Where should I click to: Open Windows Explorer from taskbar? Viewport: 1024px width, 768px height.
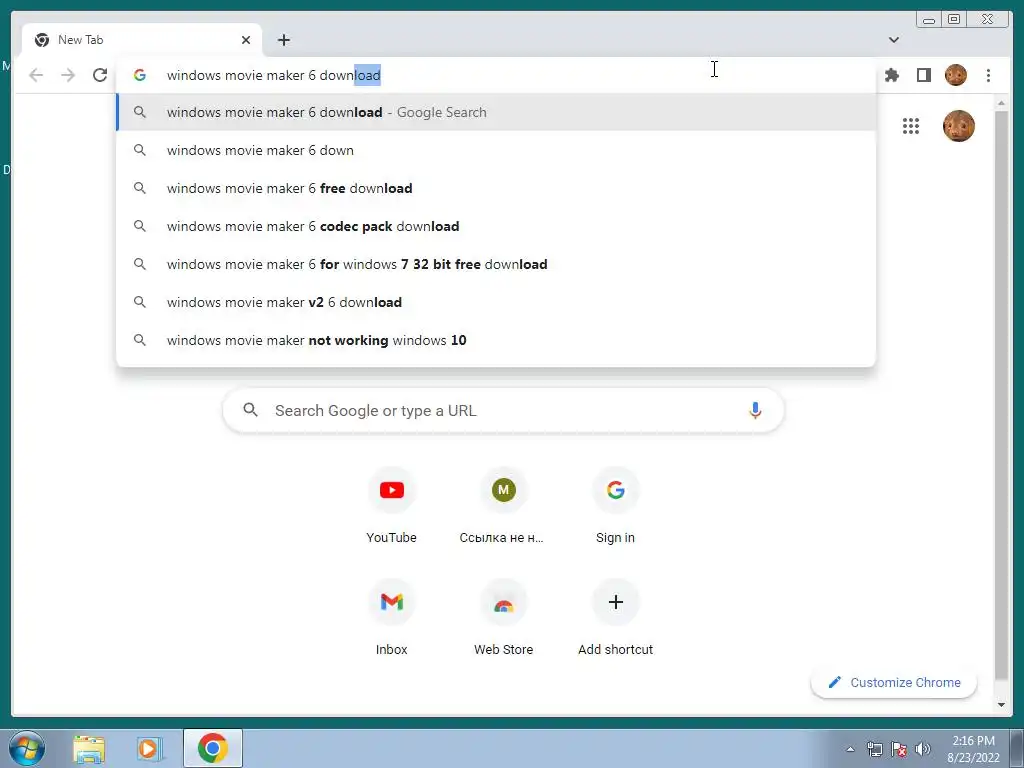click(89, 748)
